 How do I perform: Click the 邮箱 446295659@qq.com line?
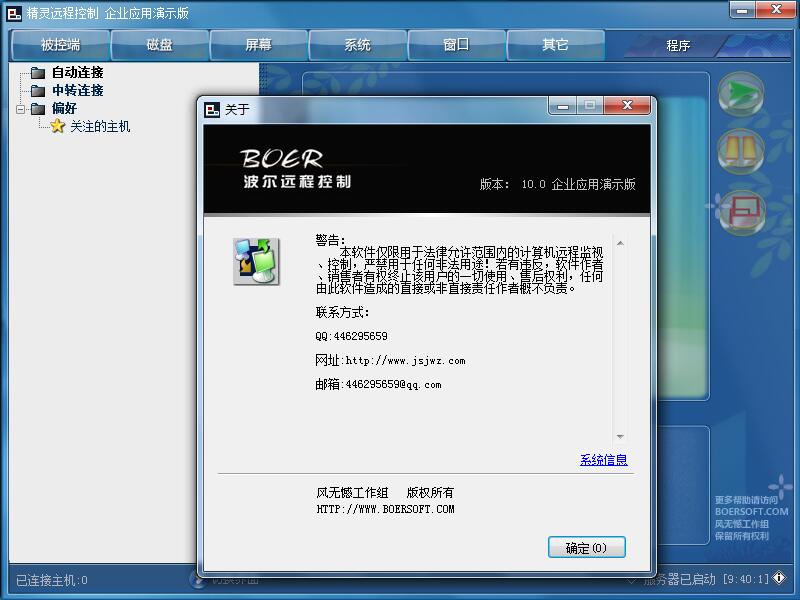tap(378, 384)
